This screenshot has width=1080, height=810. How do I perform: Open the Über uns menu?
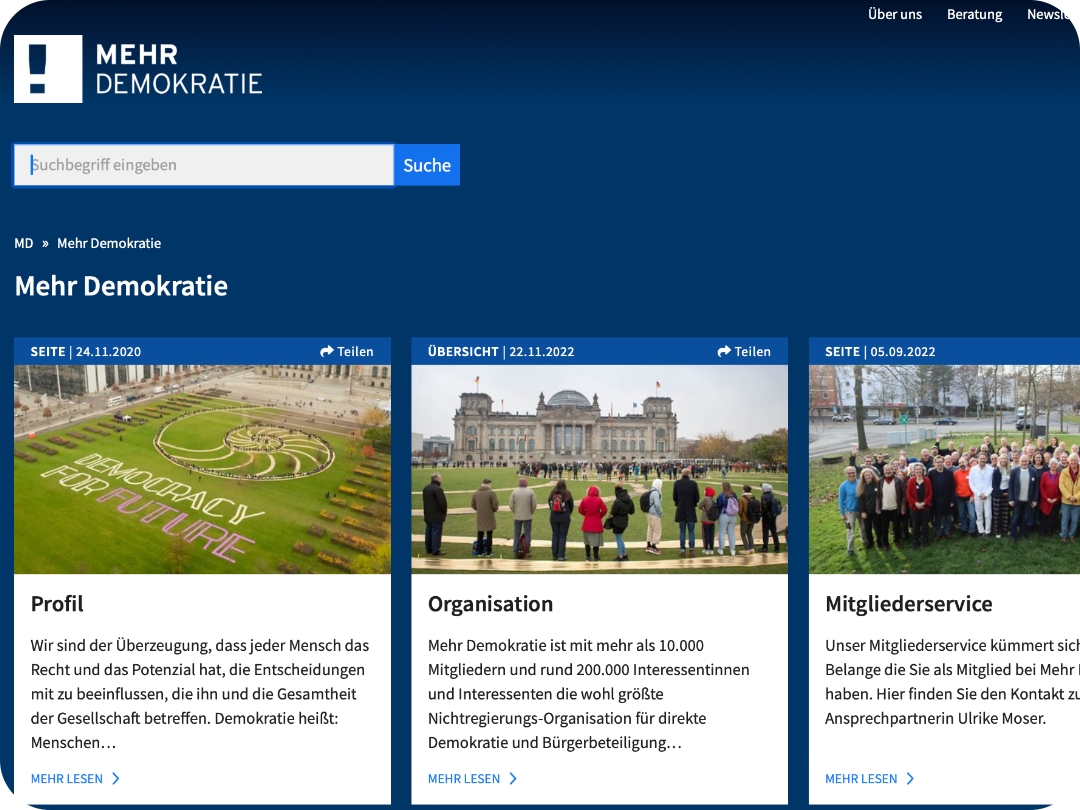tap(895, 14)
